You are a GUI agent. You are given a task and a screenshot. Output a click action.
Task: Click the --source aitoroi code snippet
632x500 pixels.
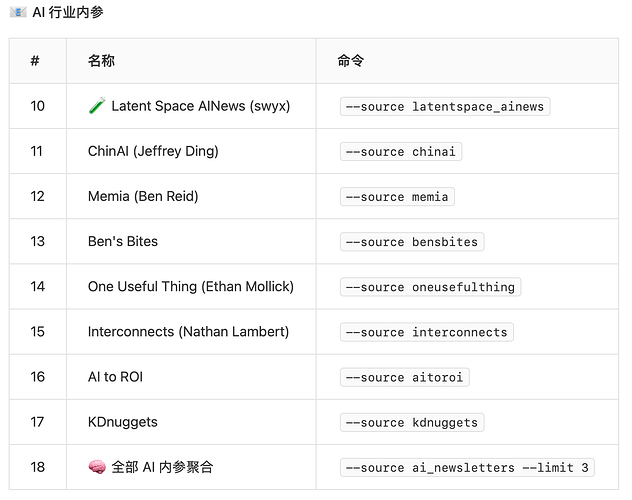[x=405, y=377]
